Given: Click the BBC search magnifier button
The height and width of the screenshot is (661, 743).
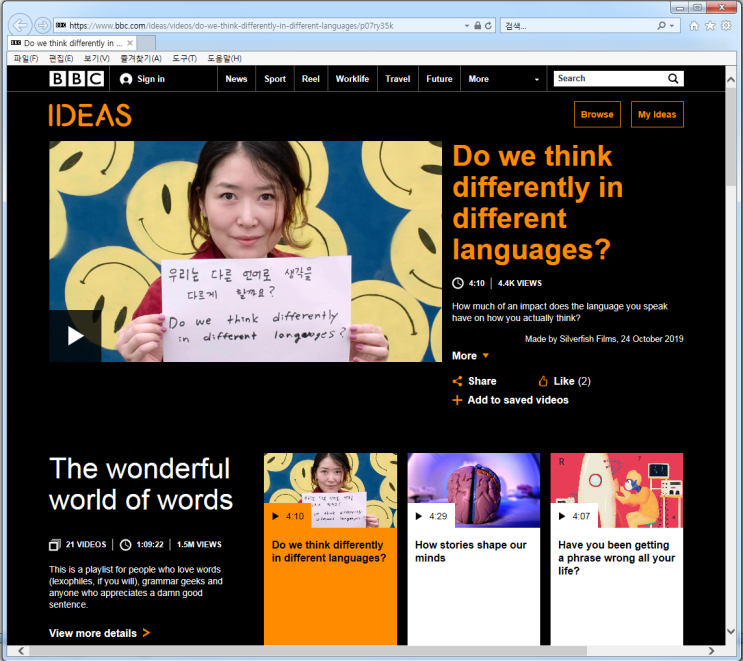Looking at the screenshot, I should (673, 79).
